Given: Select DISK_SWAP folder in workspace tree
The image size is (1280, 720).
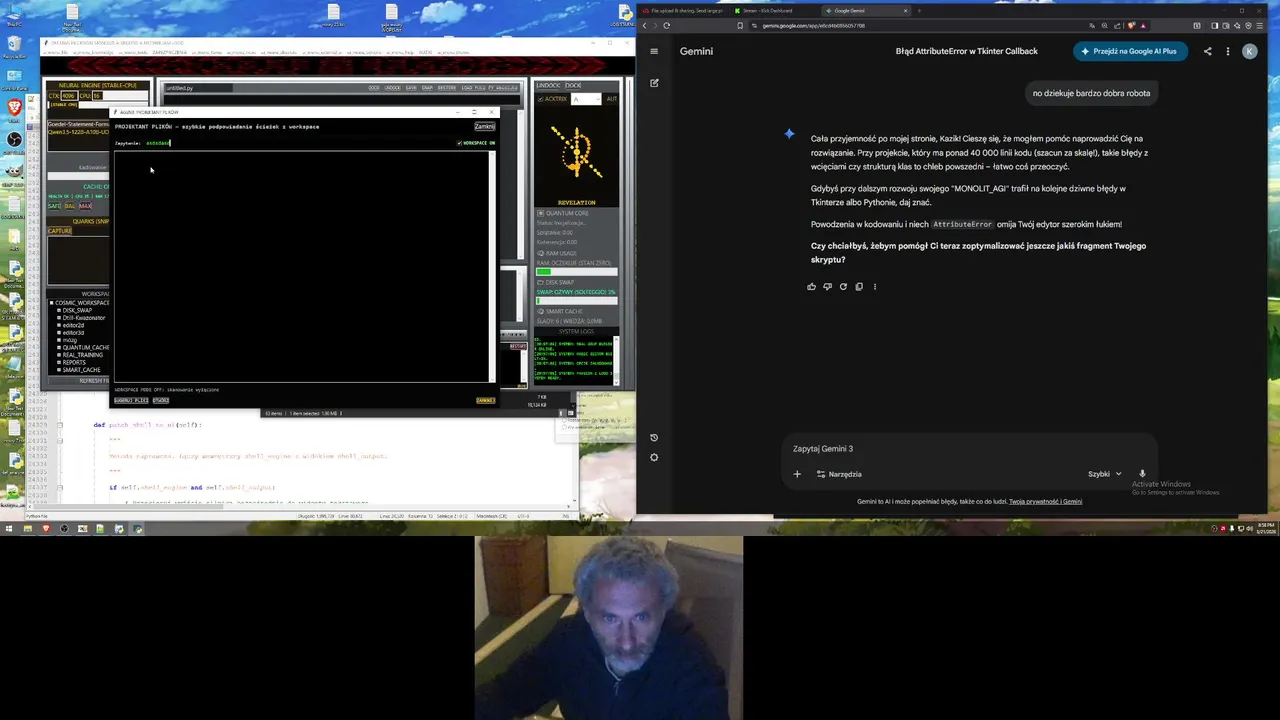Looking at the screenshot, I should [77, 310].
